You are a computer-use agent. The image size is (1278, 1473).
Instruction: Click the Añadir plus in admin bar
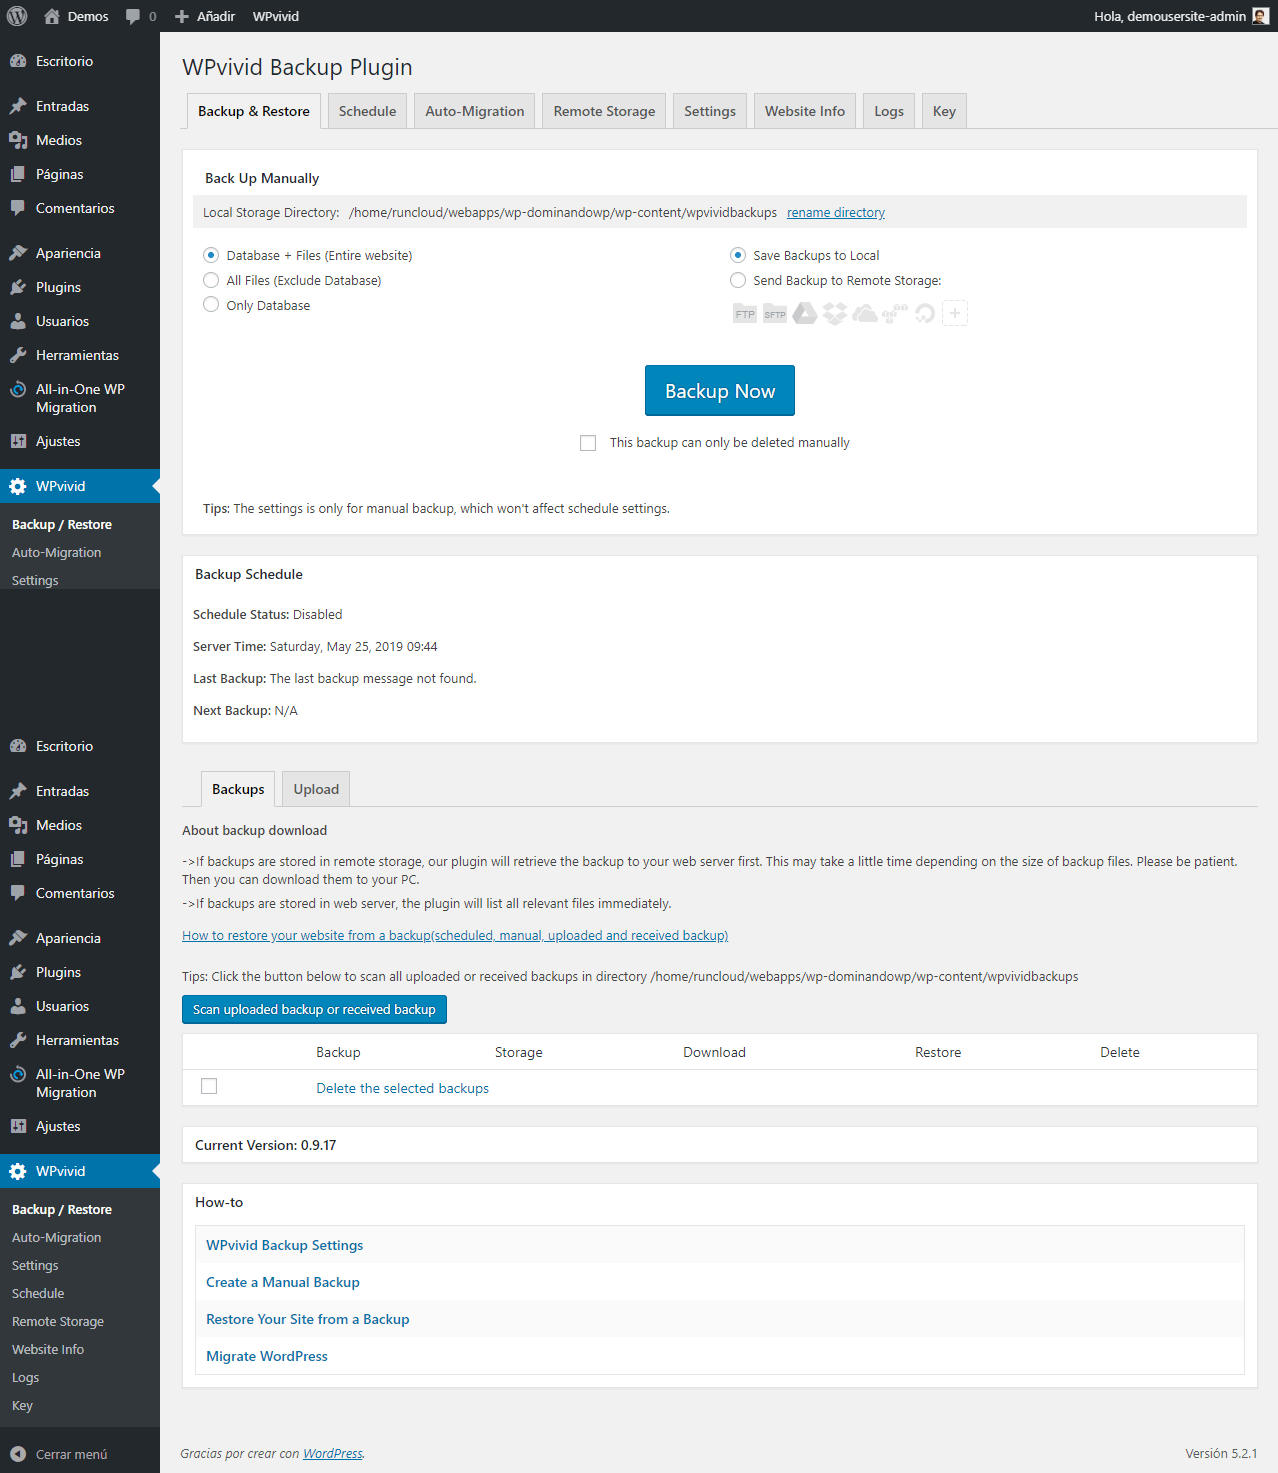click(x=182, y=16)
